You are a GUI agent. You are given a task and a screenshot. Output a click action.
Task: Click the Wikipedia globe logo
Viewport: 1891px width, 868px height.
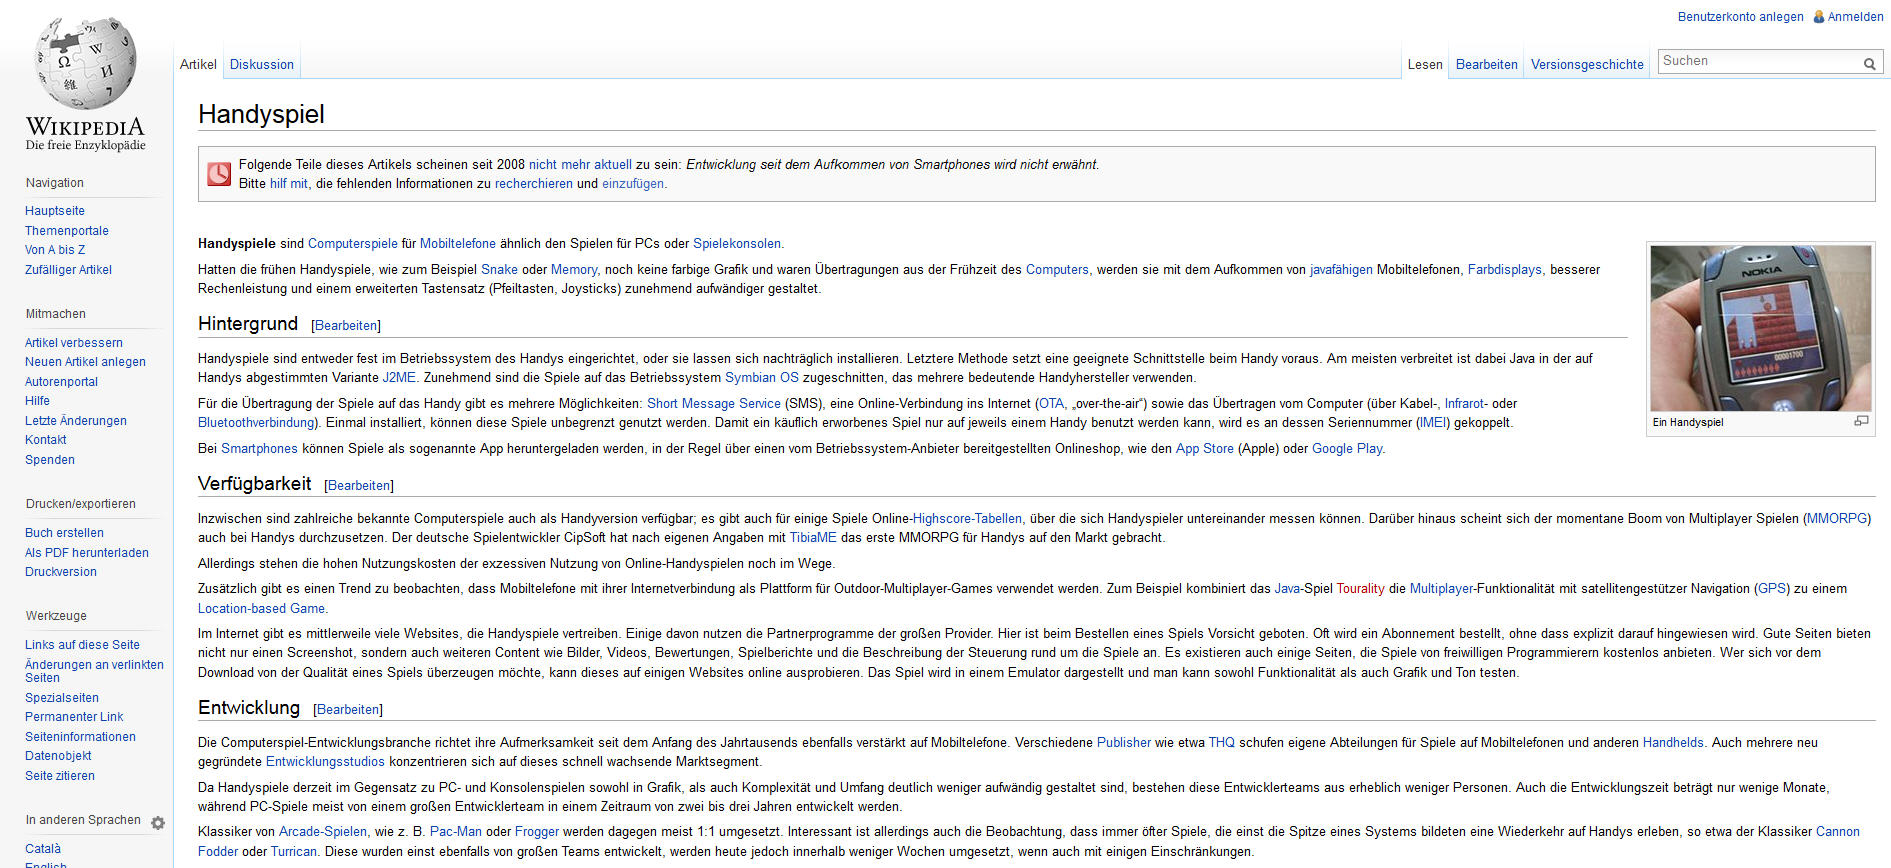click(85, 65)
